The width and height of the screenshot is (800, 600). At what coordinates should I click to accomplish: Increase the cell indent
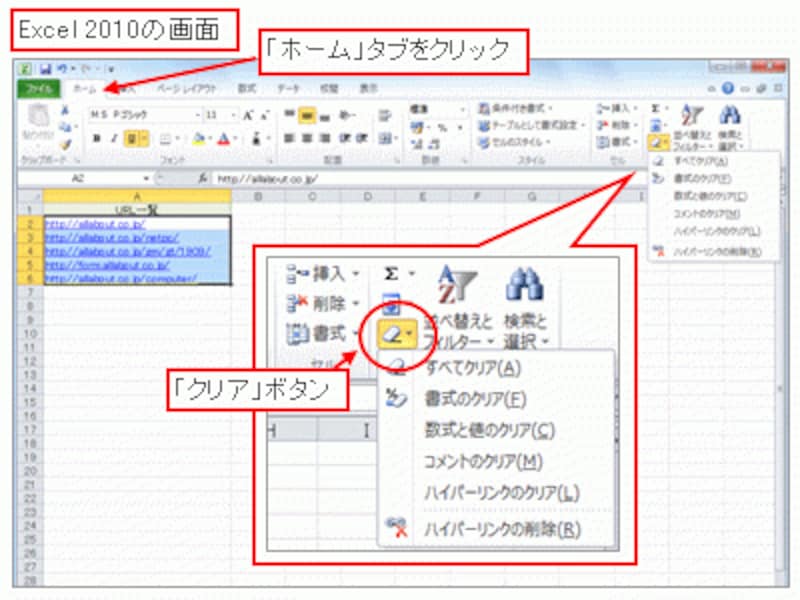362,138
